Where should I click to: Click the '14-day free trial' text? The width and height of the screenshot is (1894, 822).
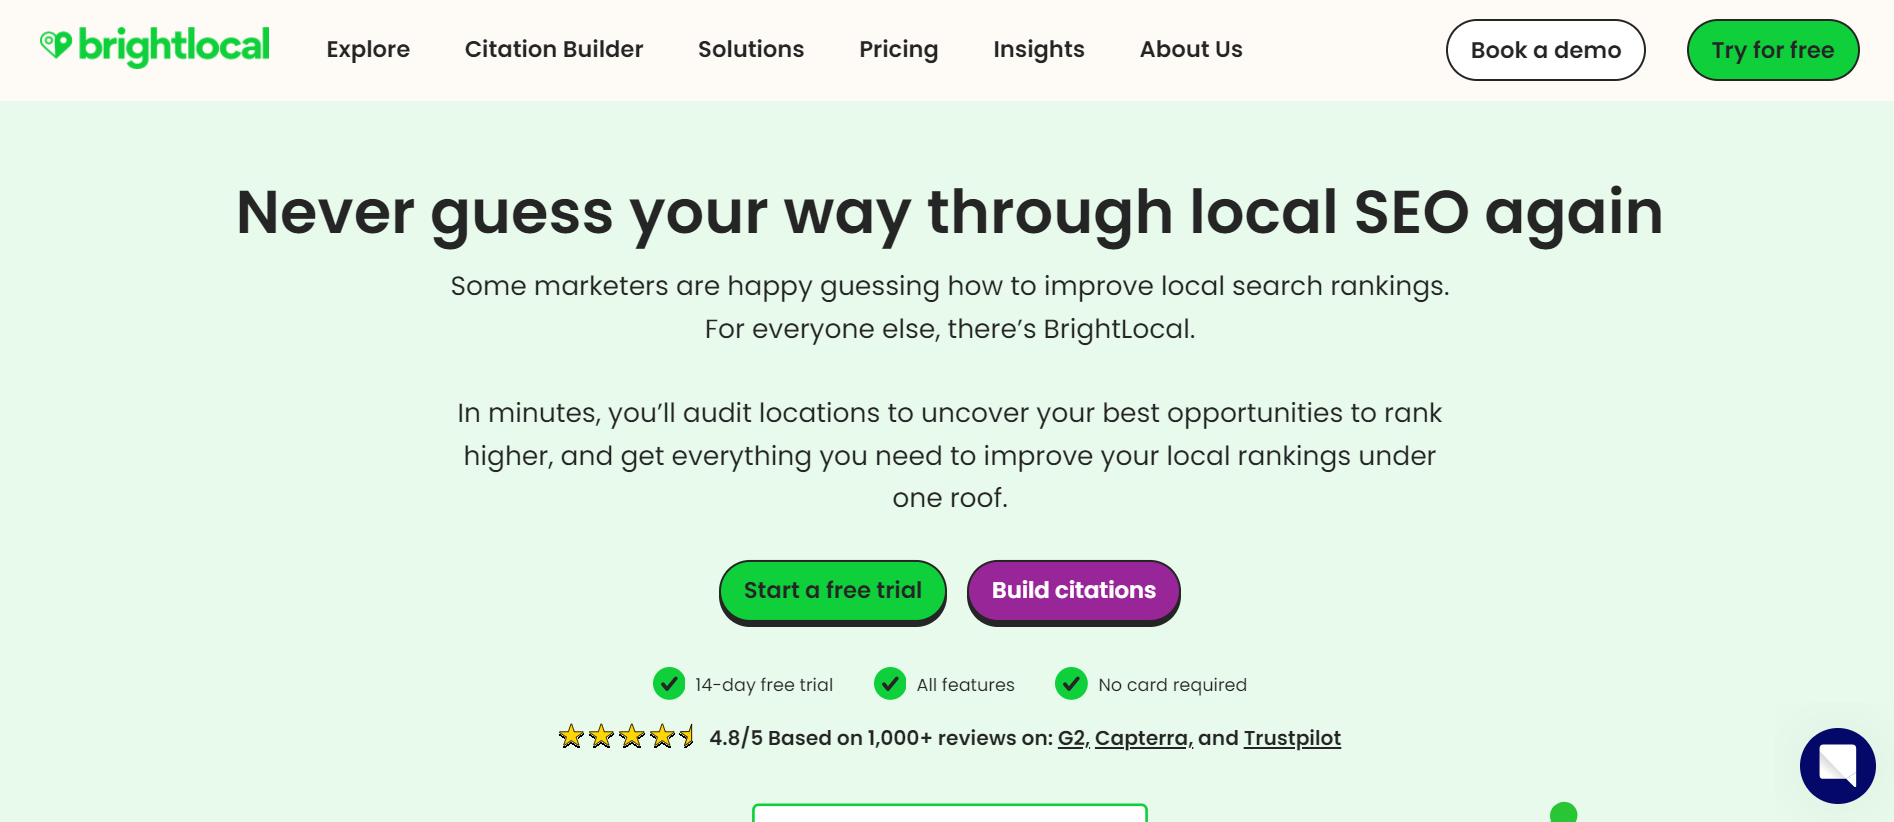[x=764, y=685]
